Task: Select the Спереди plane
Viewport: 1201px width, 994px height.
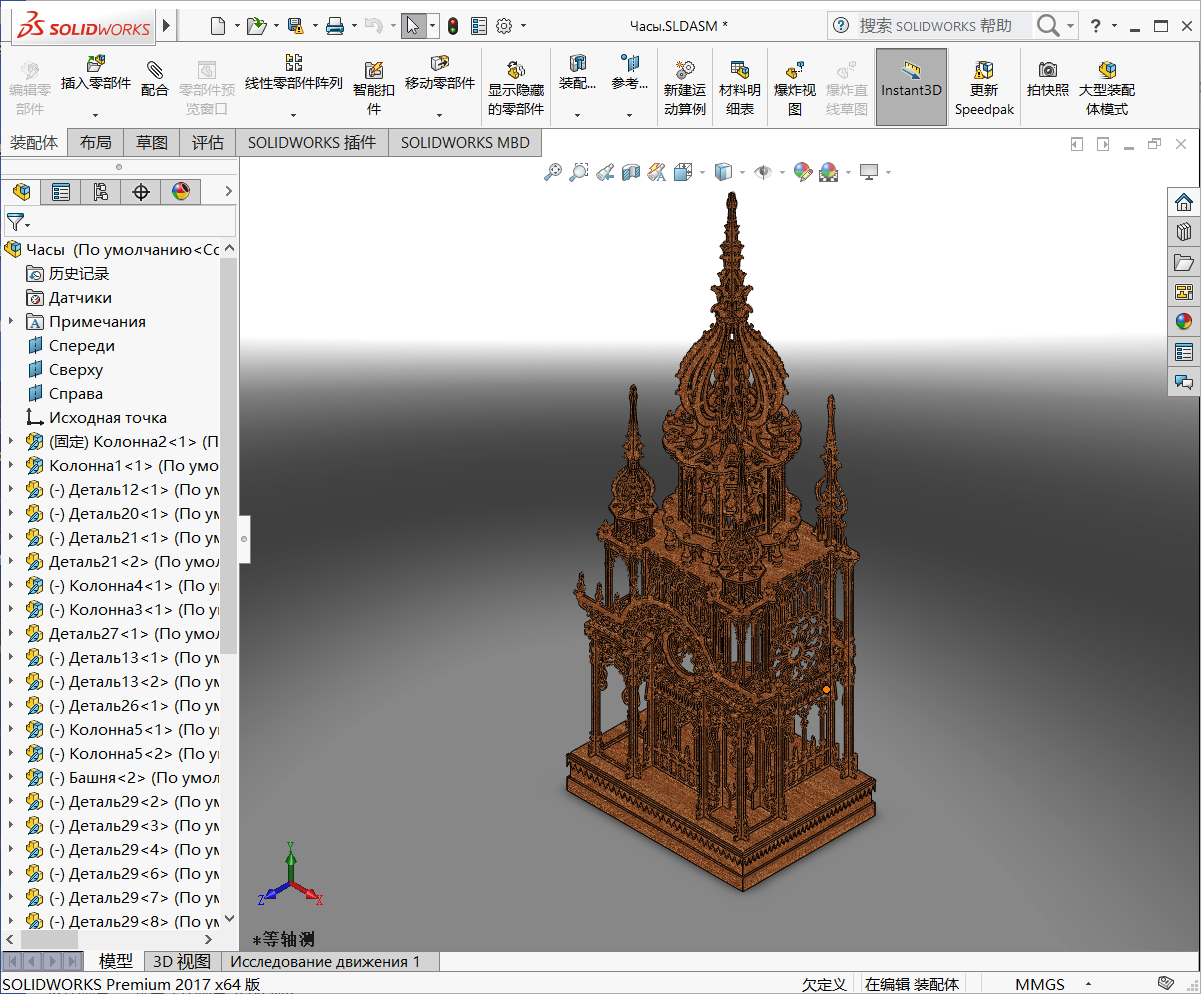Action: [82, 345]
